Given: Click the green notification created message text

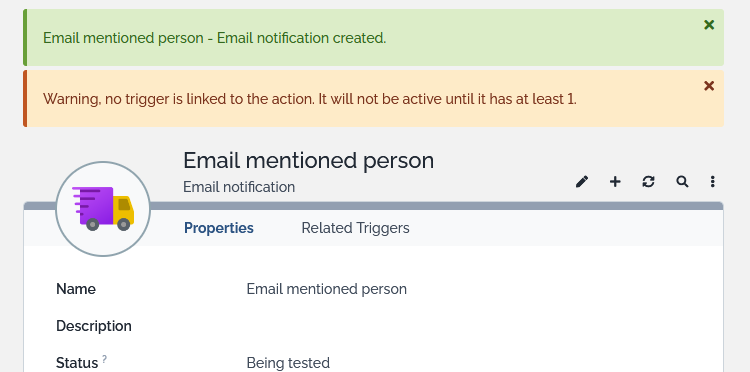Looking at the screenshot, I should pyautogui.click(x=215, y=38).
